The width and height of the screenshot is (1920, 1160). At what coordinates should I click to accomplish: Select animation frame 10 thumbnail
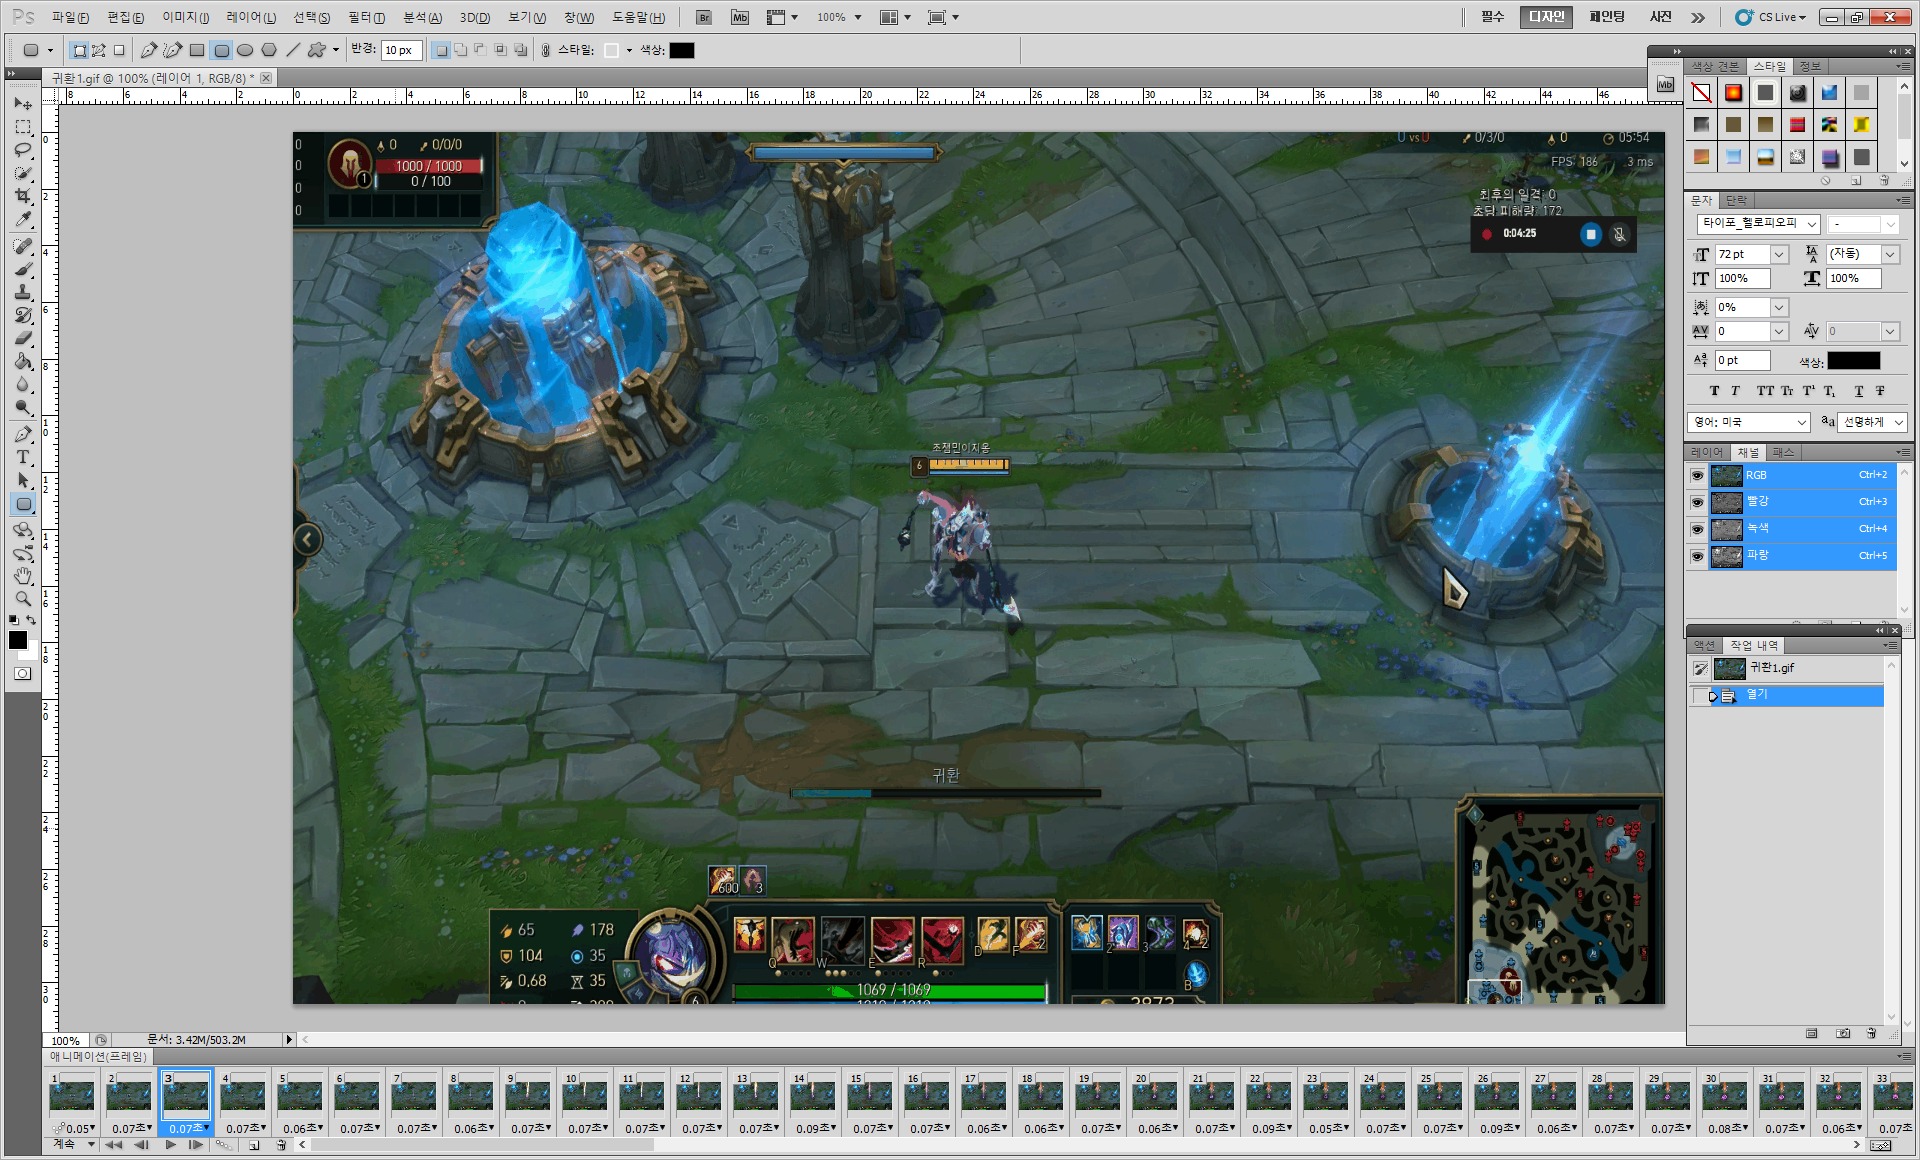[584, 1096]
